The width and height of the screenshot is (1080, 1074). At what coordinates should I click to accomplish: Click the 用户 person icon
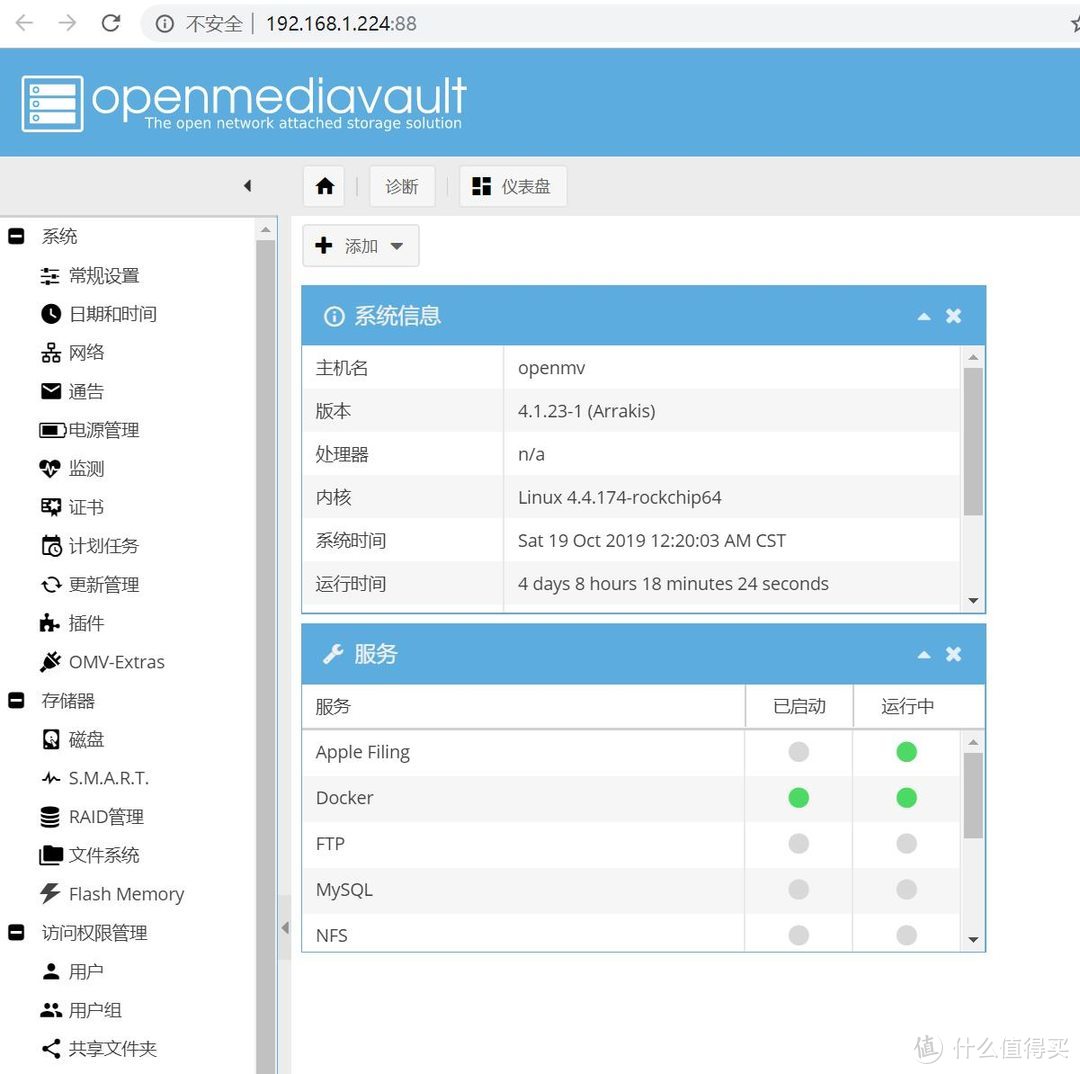51,971
